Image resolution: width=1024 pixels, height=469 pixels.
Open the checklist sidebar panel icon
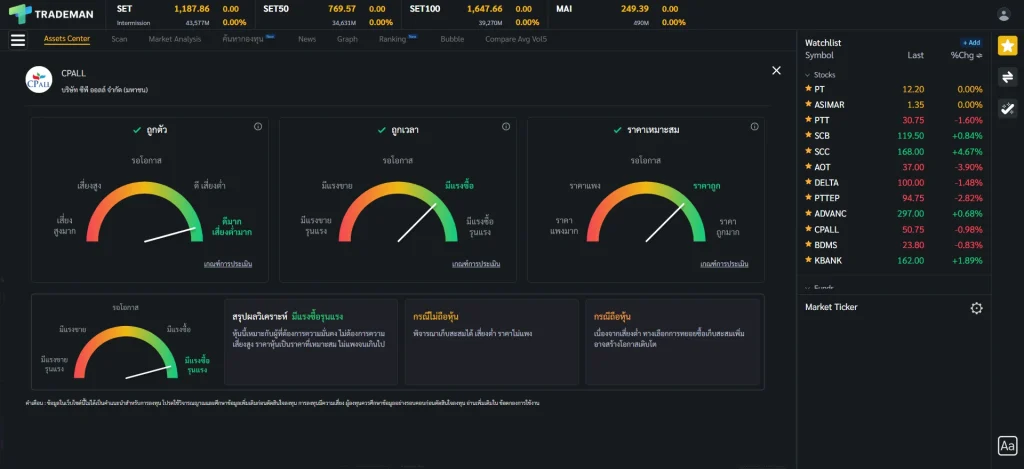pyautogui.click(x=1007, y=108)
